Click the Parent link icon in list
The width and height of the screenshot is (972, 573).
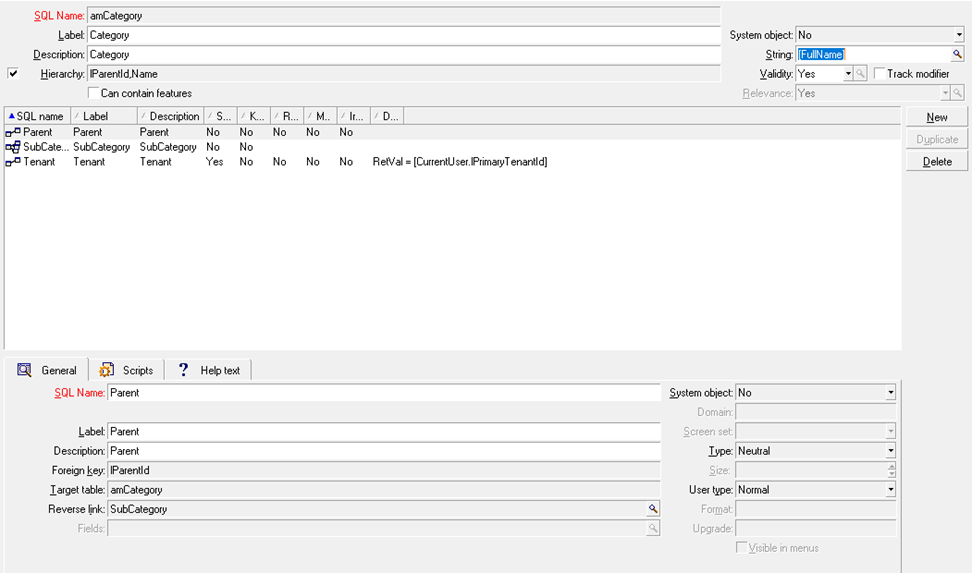[13, 132]
